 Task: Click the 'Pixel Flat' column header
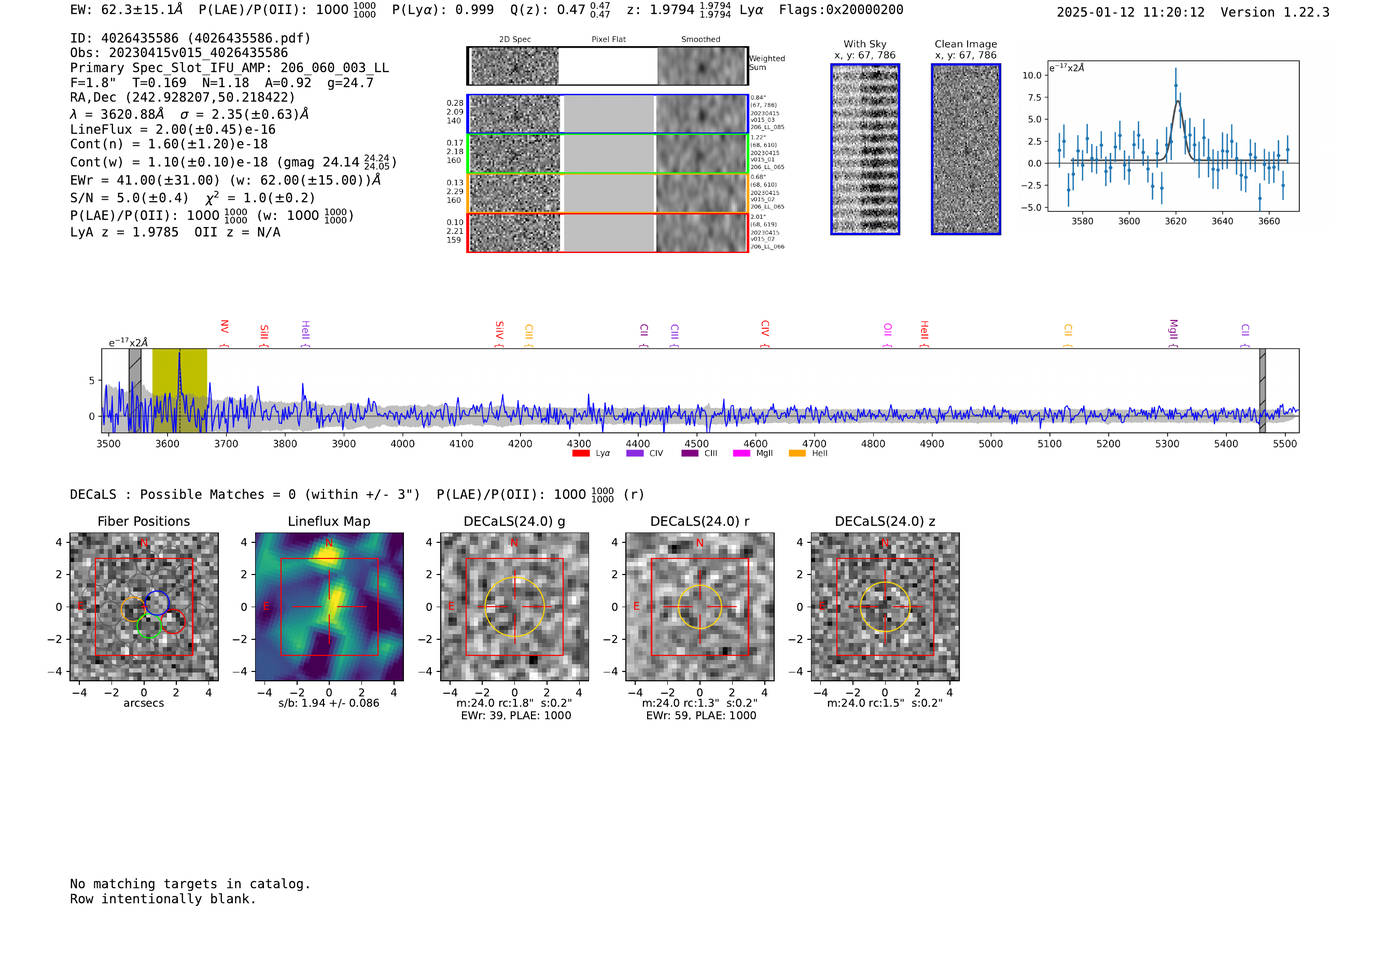point(608,40)
